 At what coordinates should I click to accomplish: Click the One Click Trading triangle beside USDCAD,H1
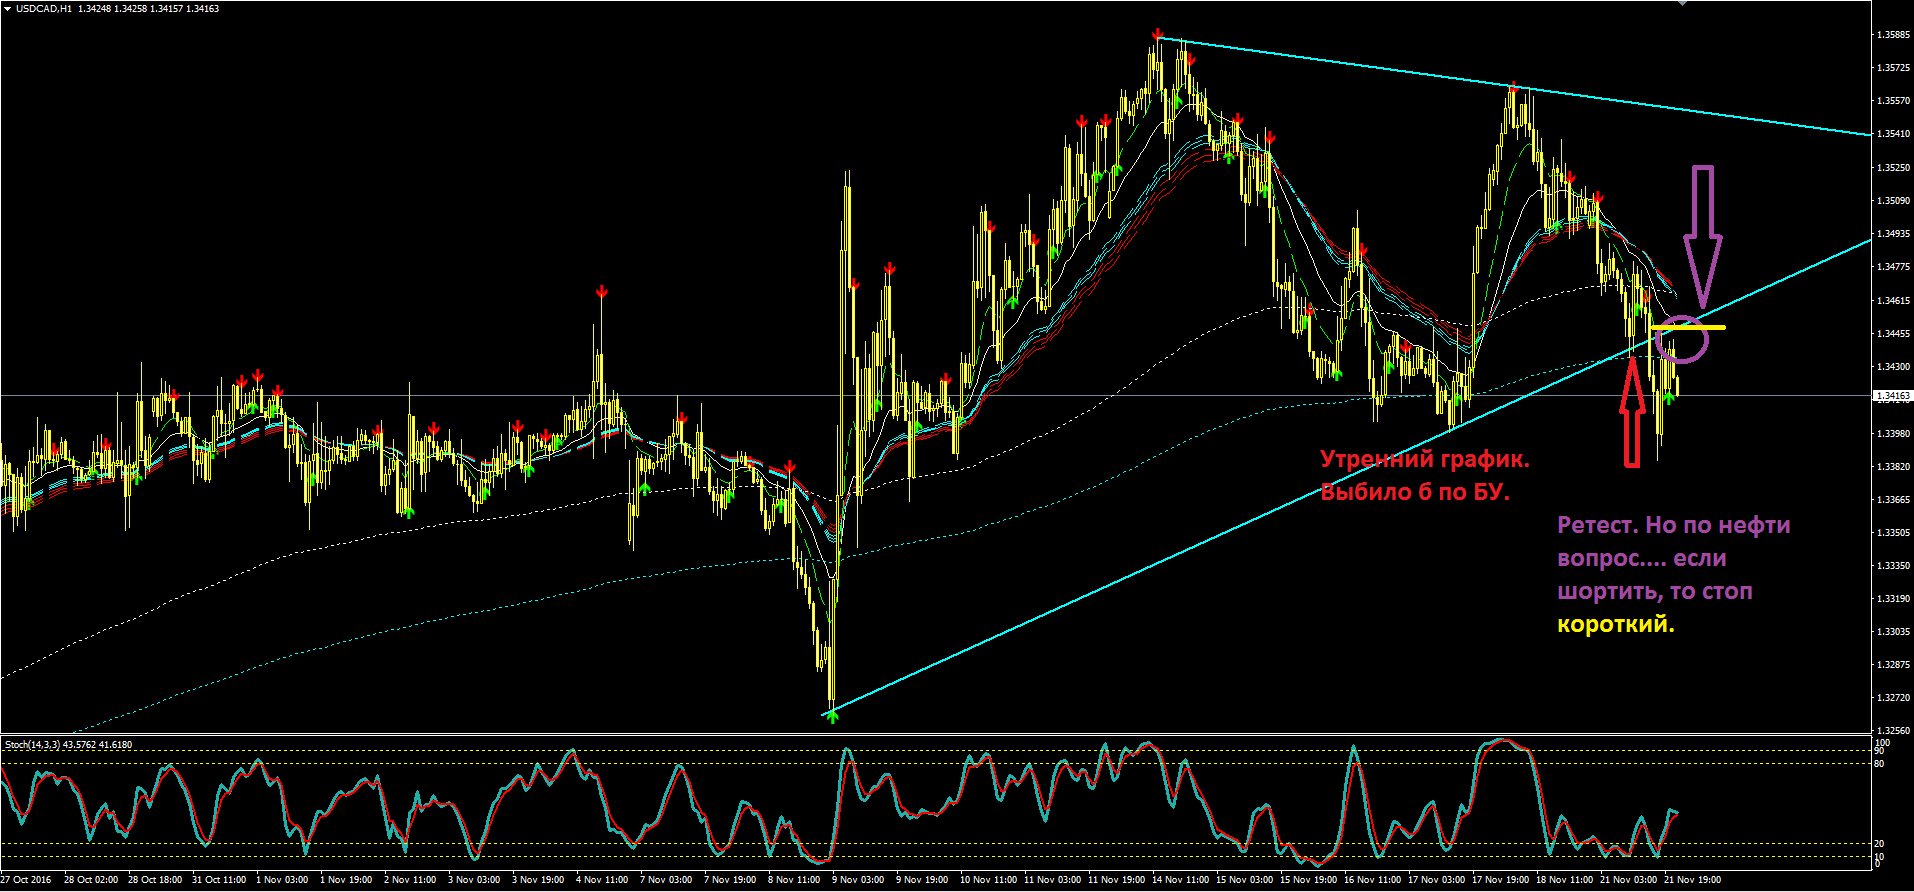[7, 8]
